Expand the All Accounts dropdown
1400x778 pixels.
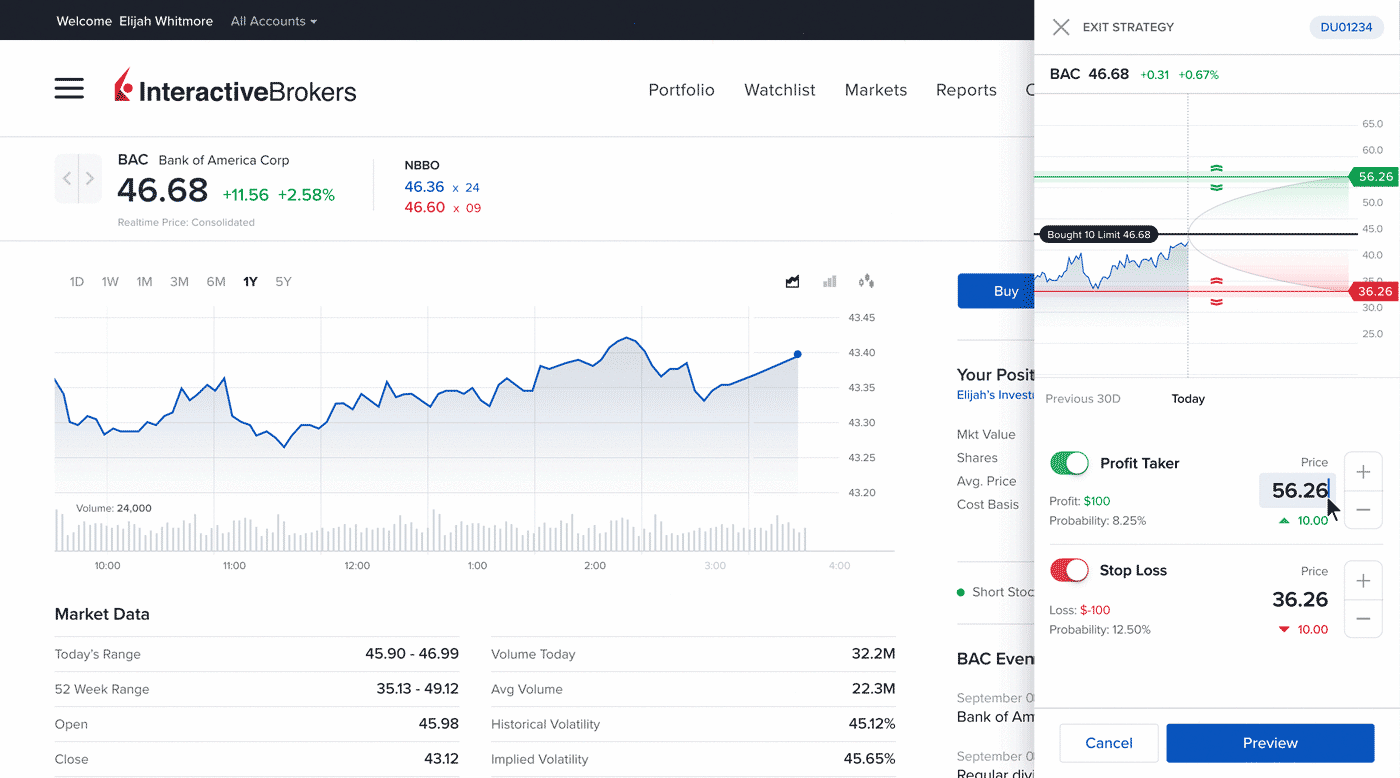(x=273, y=21)
